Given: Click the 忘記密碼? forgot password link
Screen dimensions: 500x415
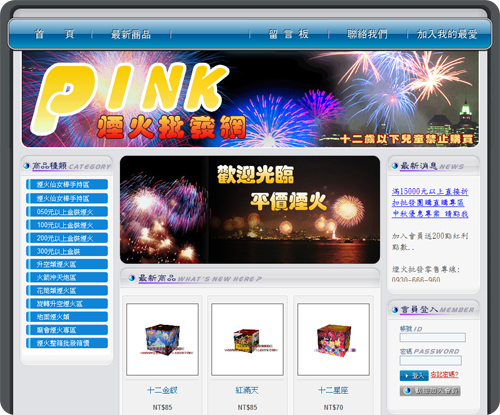Looking at the screenshot, I should pos(444,375).
